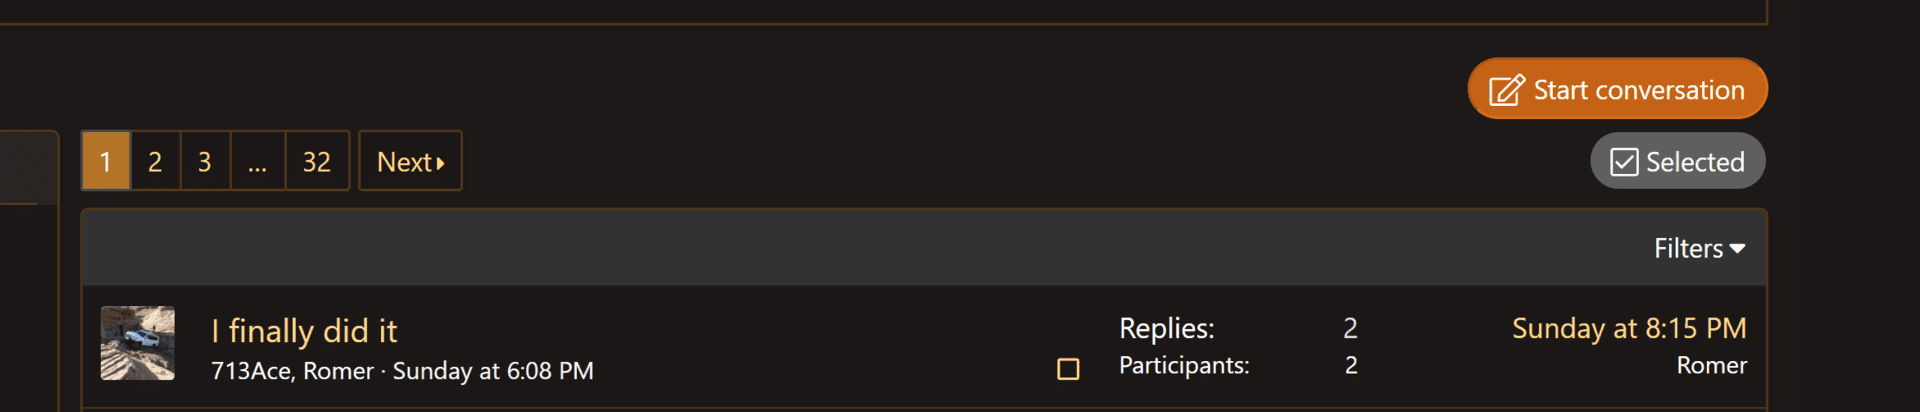Go to the Next page
Image resolution: width=1920 pixels, height=412 pixels.
point(410,161)
